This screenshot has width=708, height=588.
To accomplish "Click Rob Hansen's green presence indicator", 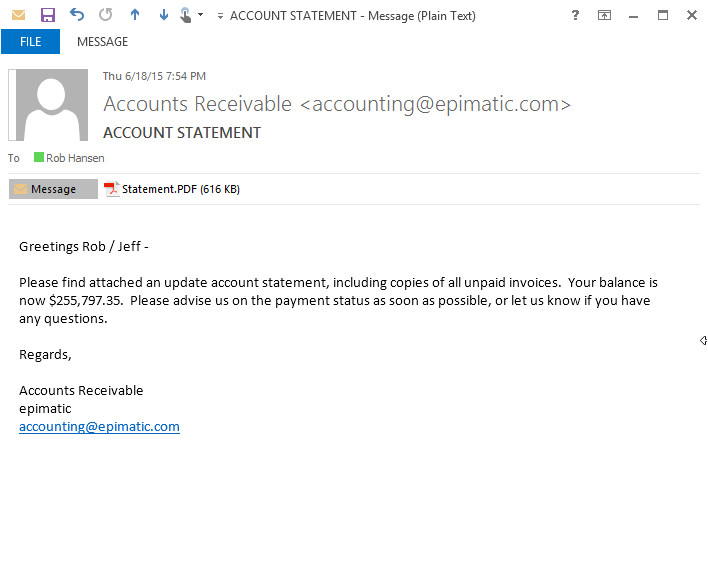I will coord(39,158).
